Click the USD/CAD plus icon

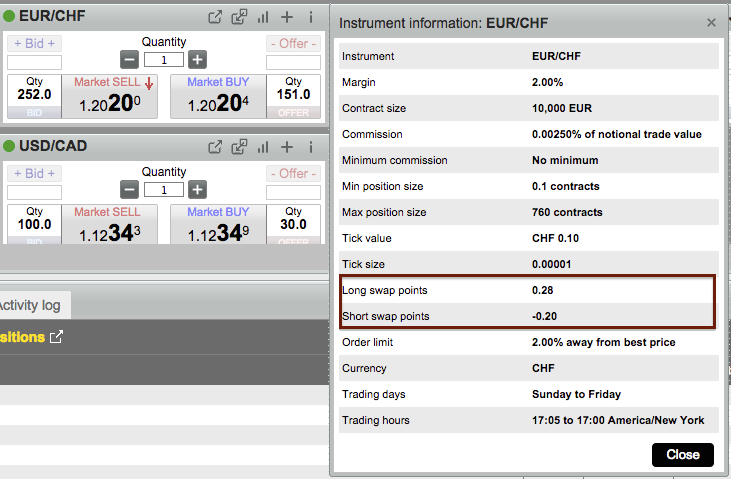coord(287,147)
